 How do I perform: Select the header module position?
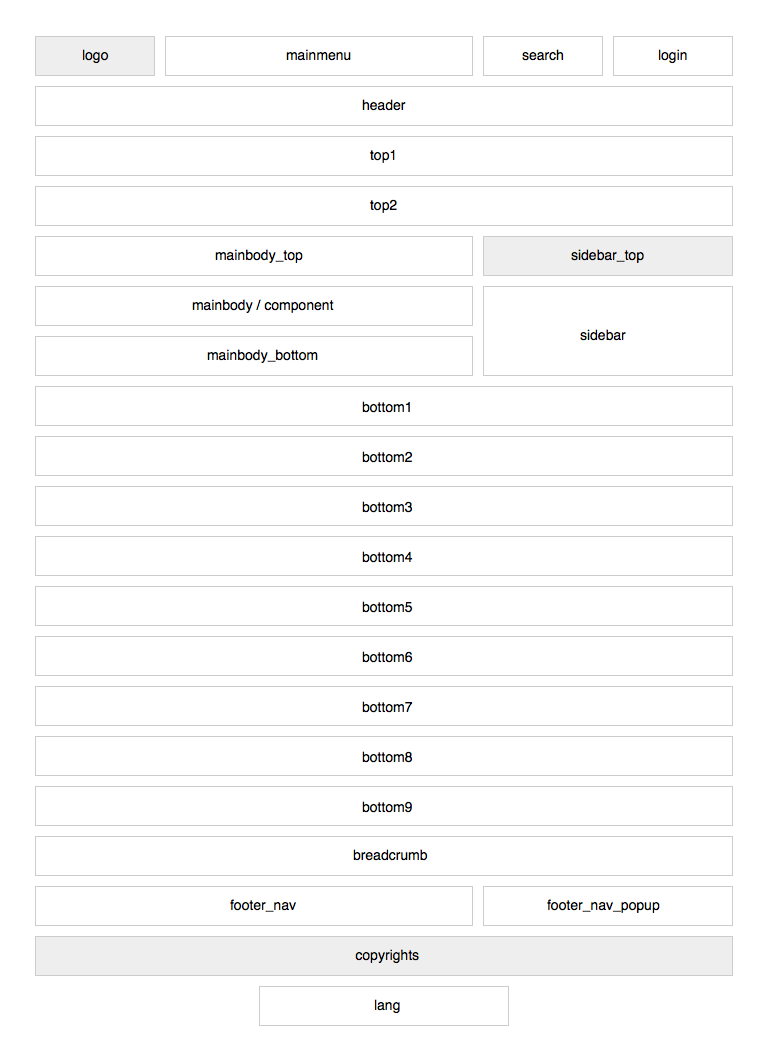pos(383,106)
